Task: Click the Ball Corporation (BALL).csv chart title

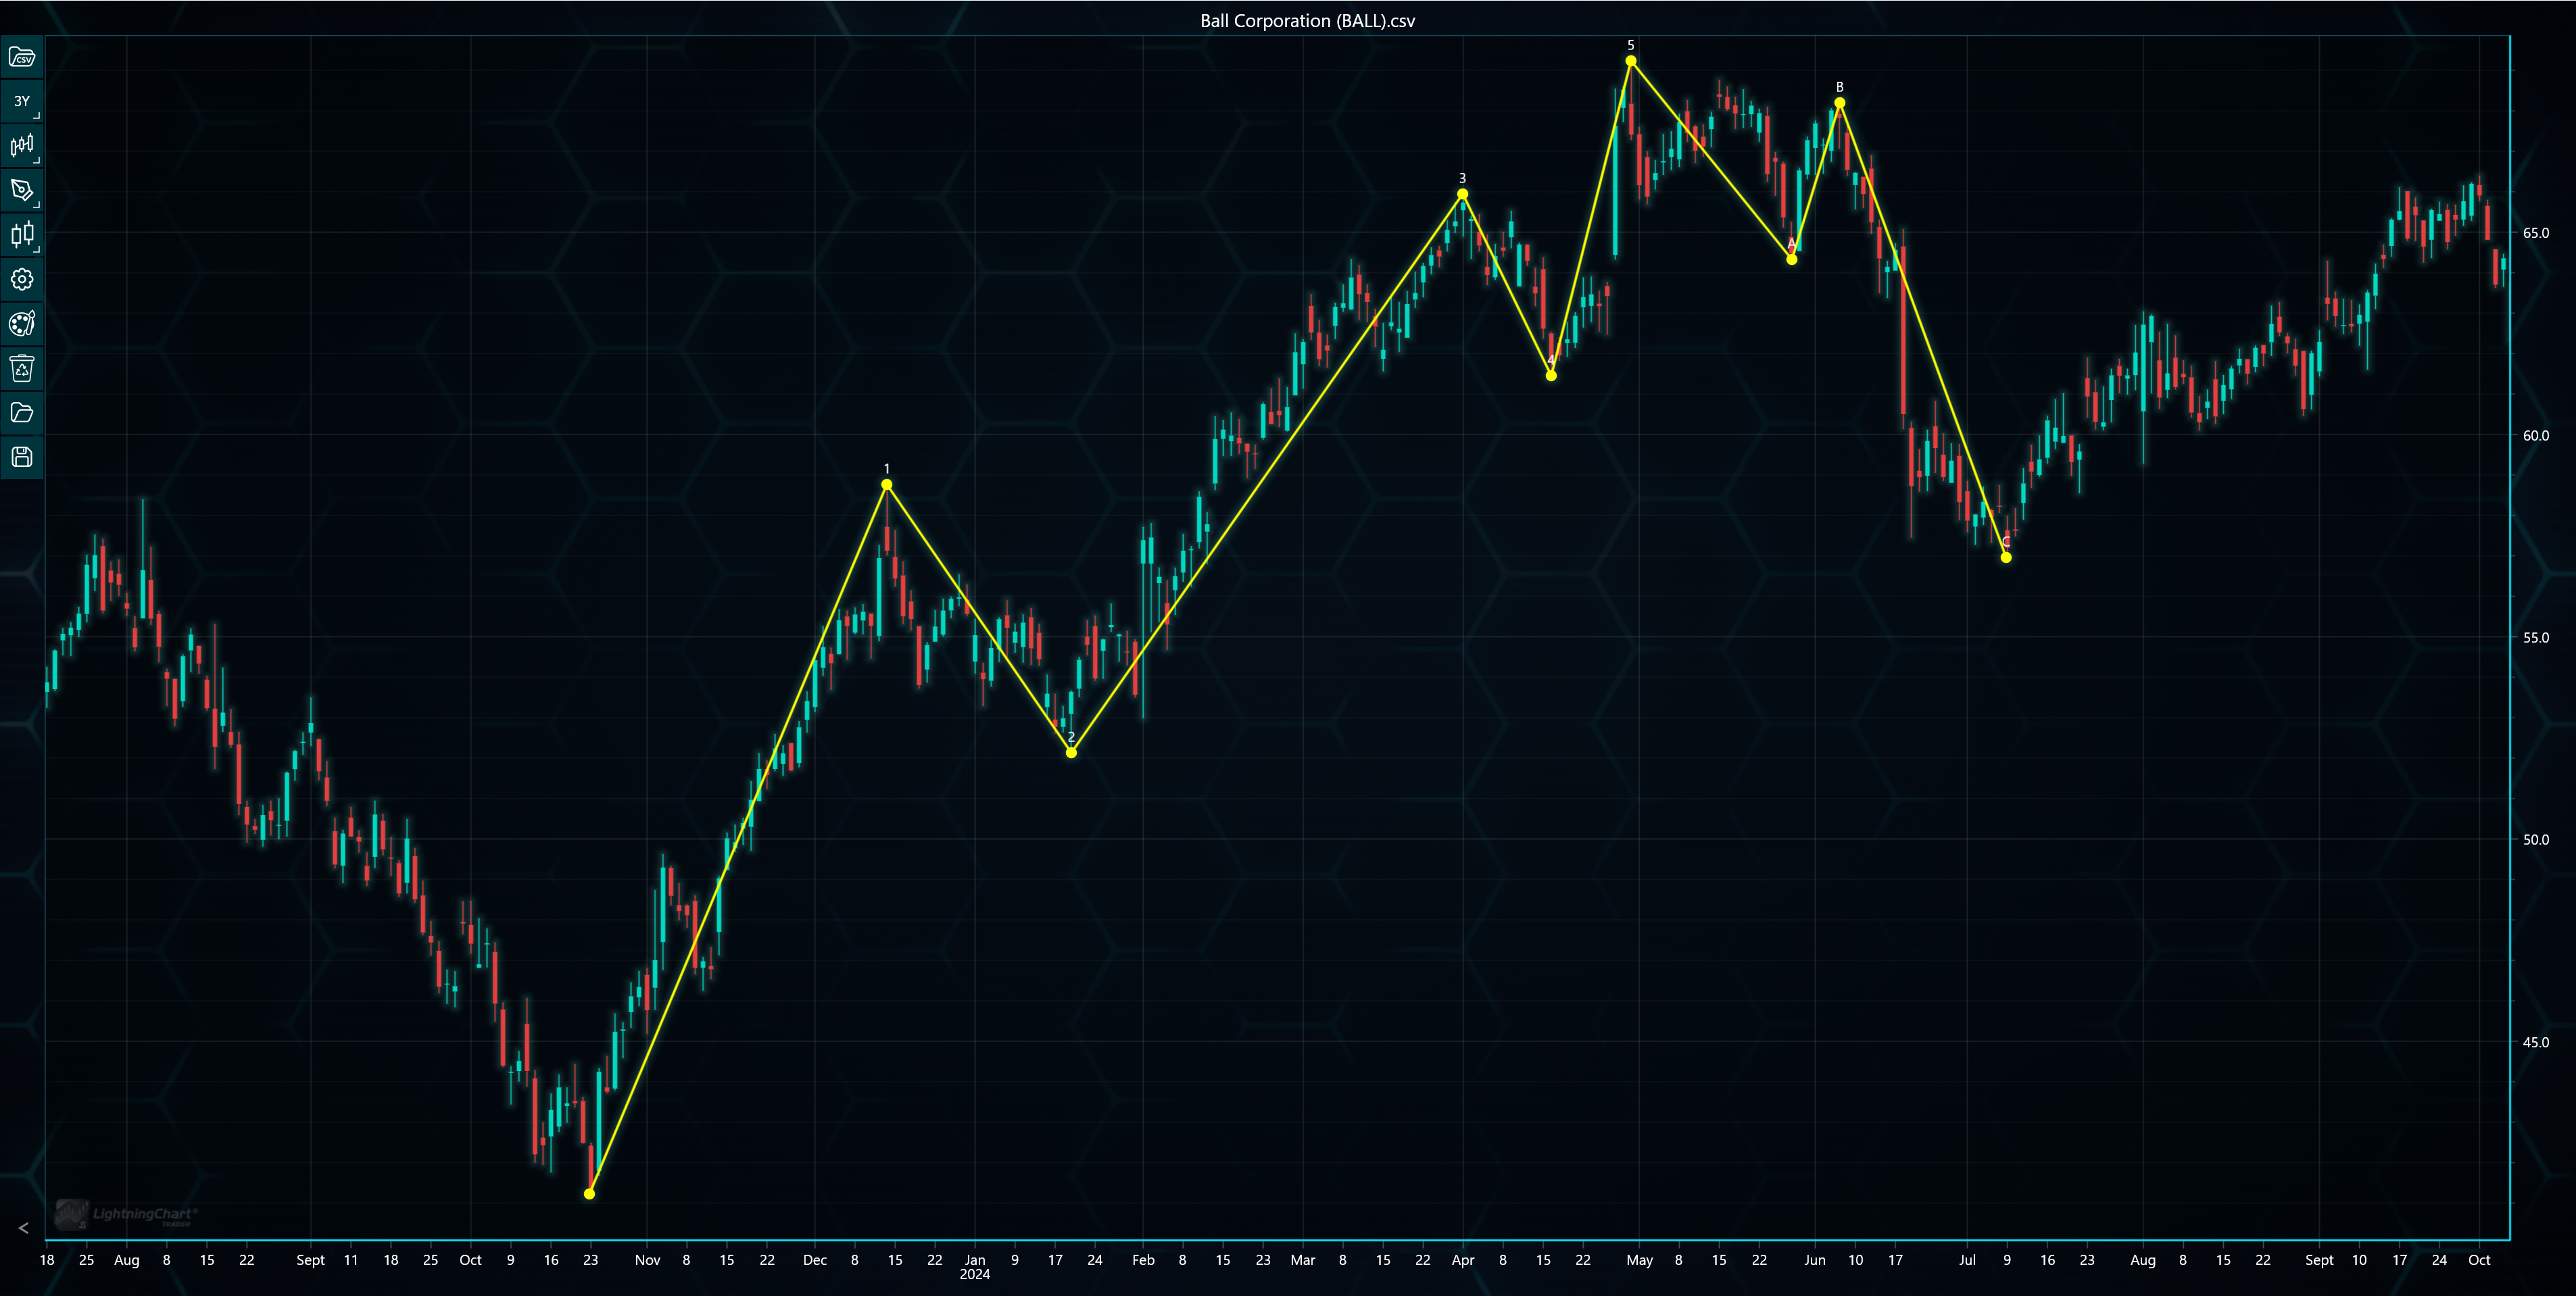Action: [x=1307, y=20]
